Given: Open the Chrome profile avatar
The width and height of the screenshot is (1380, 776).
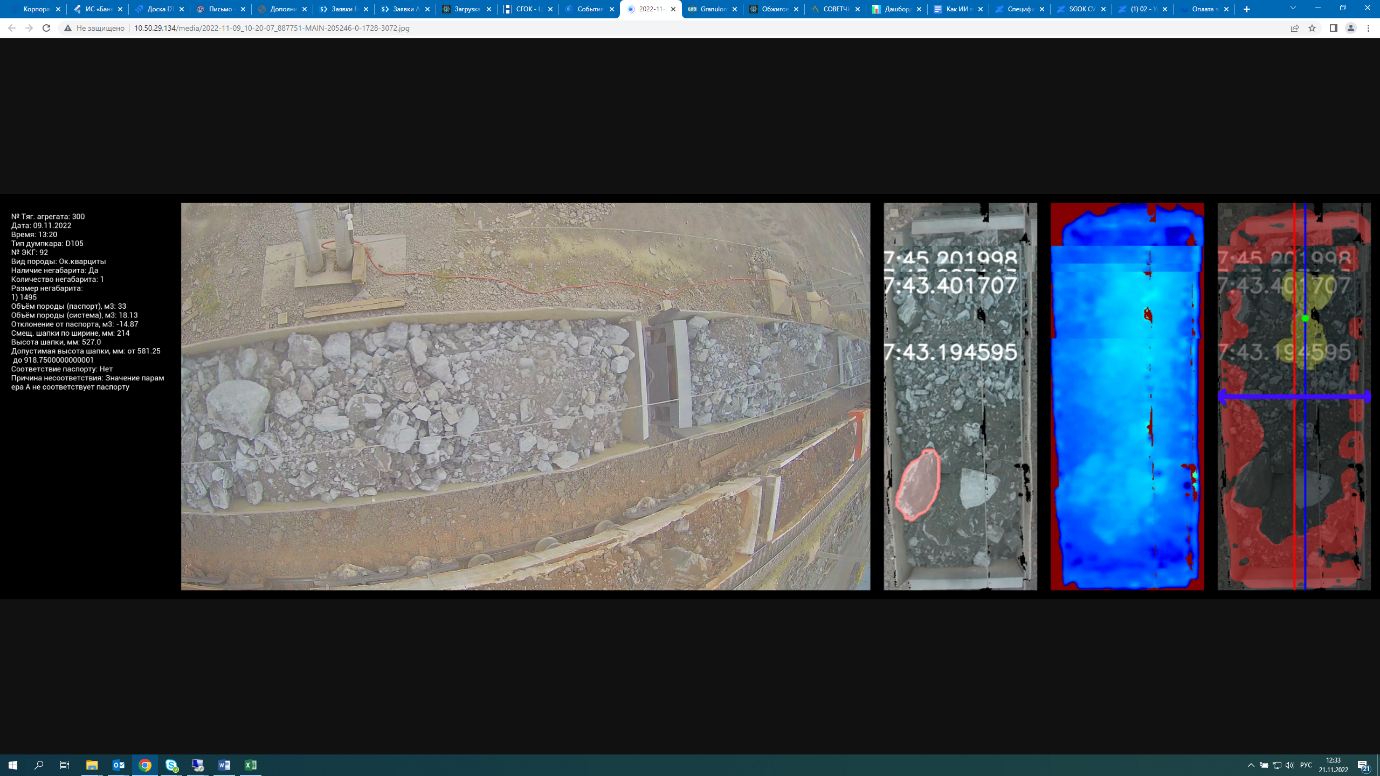Looking at the screenshot, I should tap(1350, 28).
